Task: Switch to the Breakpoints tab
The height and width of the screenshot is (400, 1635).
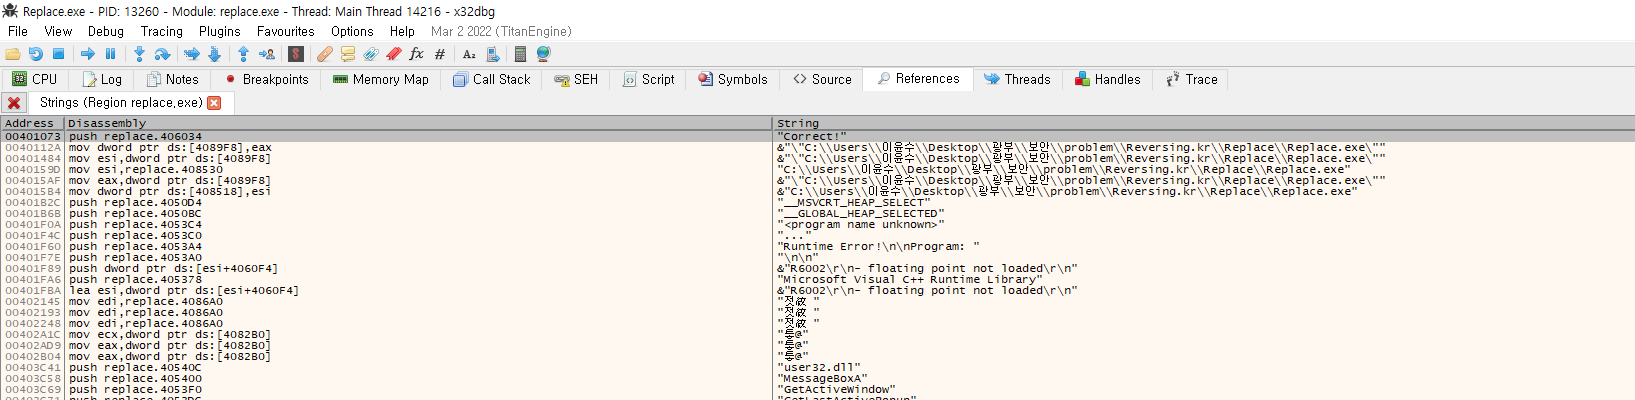Action: [266, 79]
